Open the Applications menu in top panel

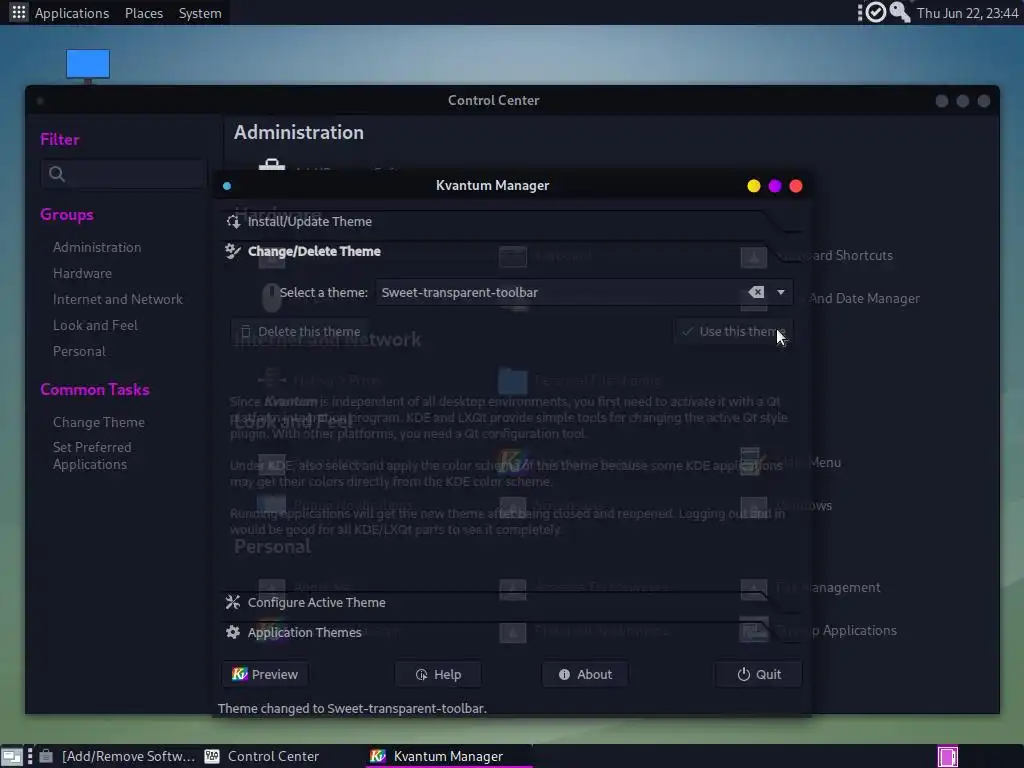(x=72, y=13)
